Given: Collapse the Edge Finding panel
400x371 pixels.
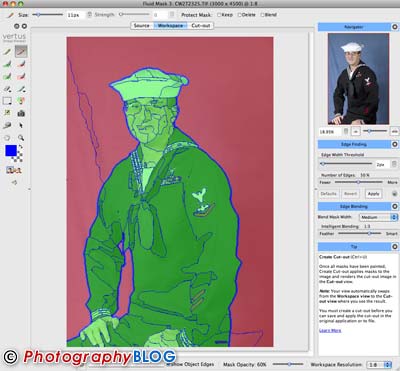Looking at the screenshot, I should click(395, 144).
